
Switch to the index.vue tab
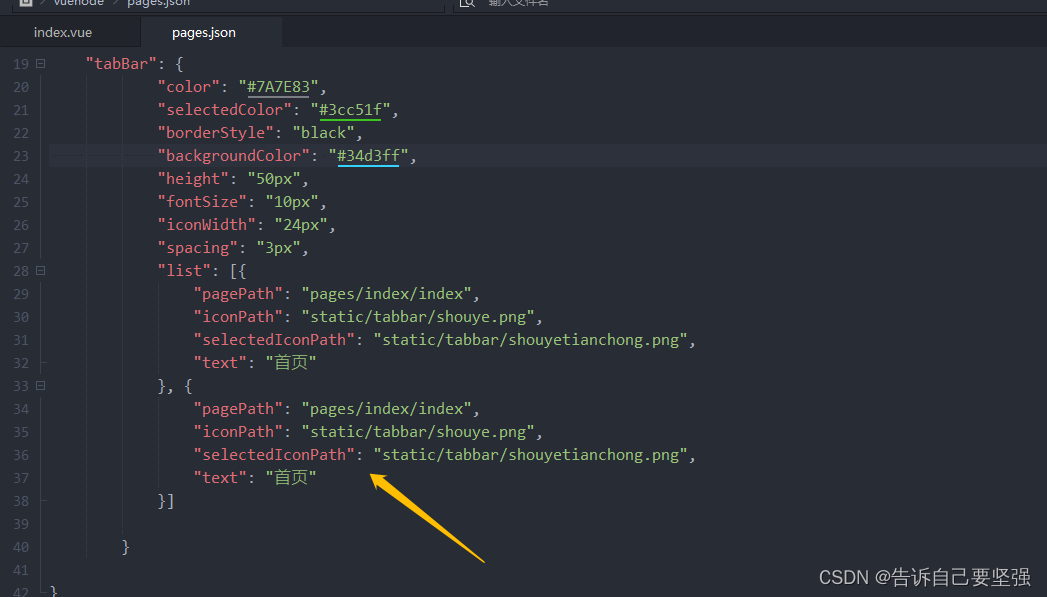(x=63, y=32)
